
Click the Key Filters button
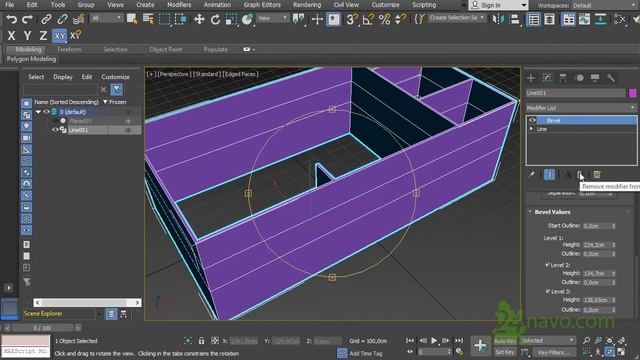pyautogui.click(x=553, y=352)
